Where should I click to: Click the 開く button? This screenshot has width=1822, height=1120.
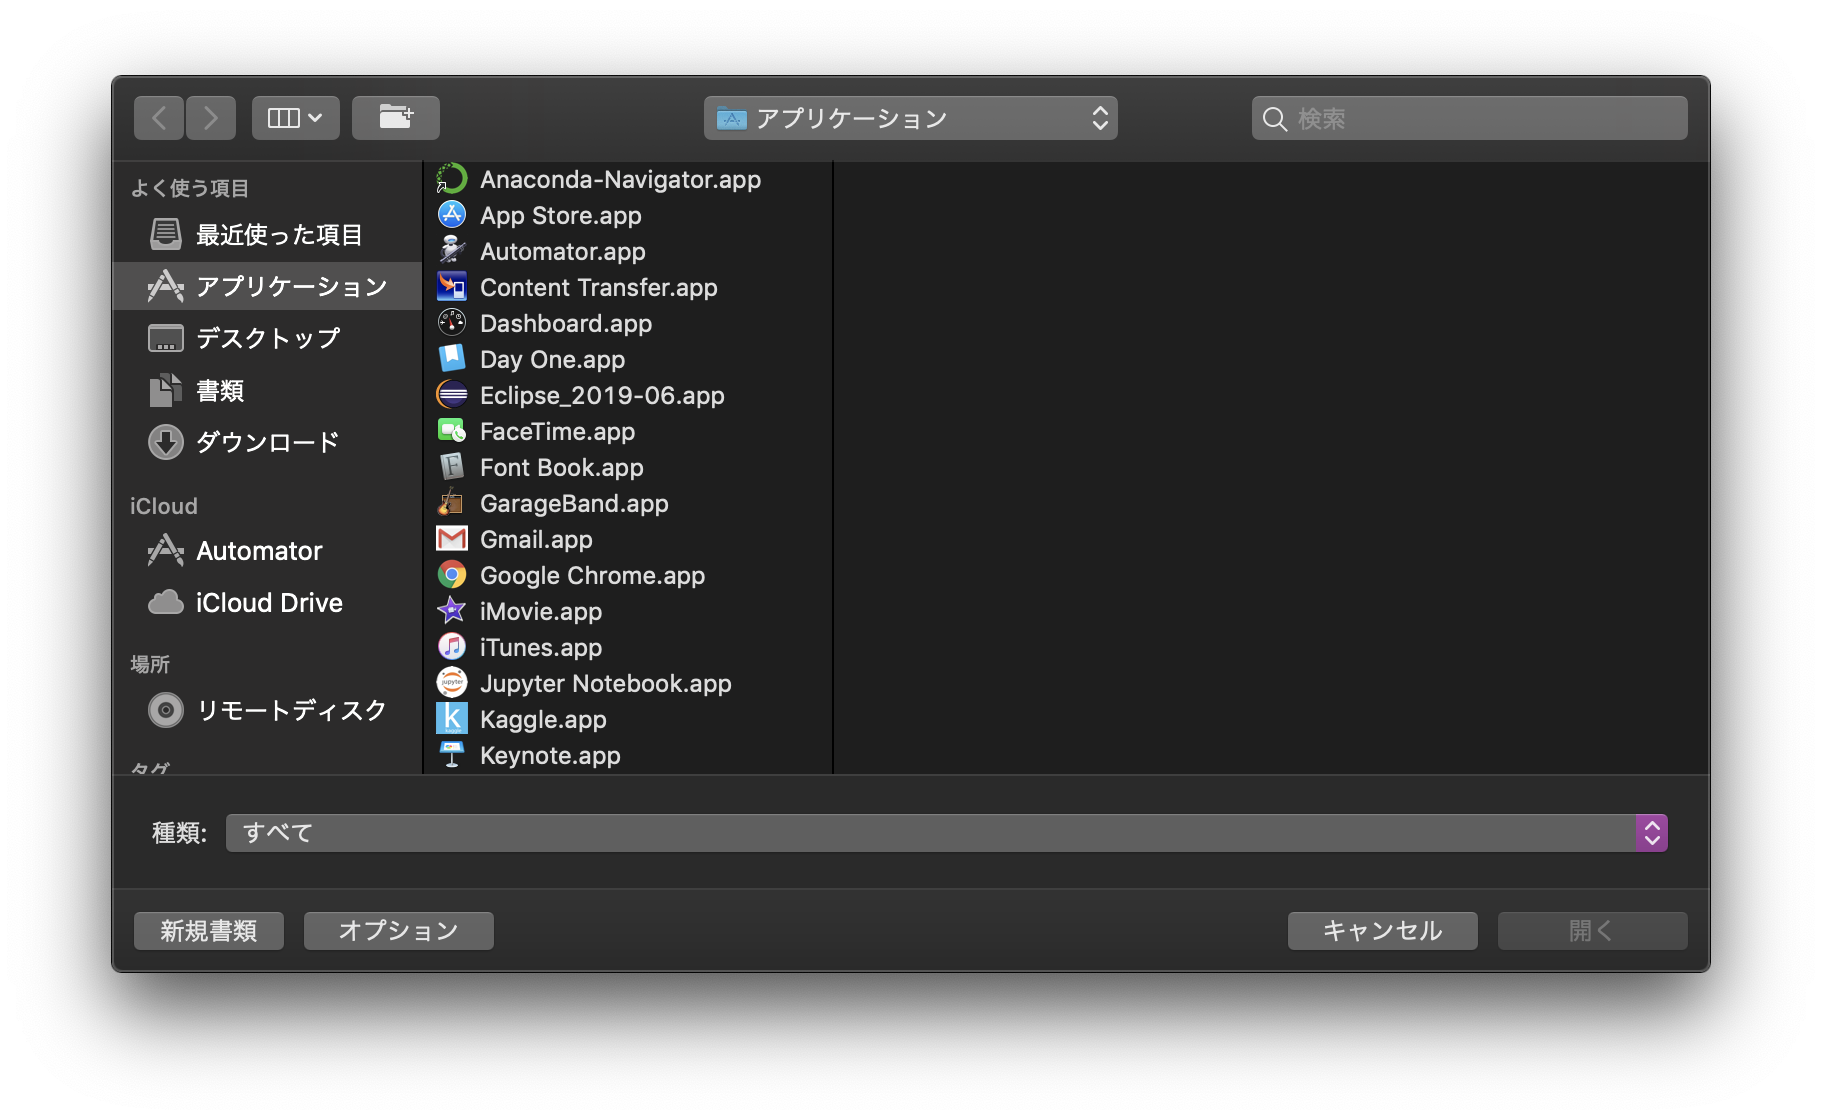click(x=1593, y=931)
